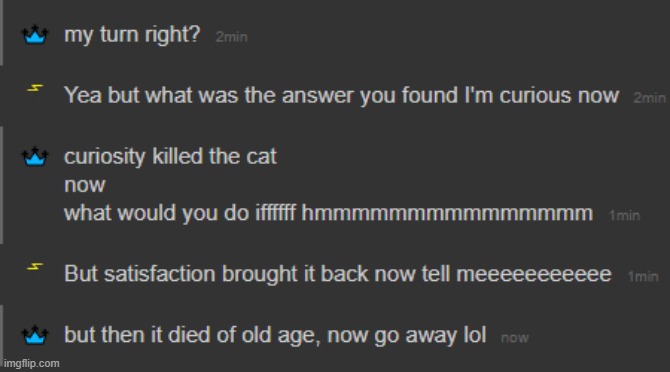Click the imgflip.com watermark link
This screenshot has width=670, height=372.
31,363
